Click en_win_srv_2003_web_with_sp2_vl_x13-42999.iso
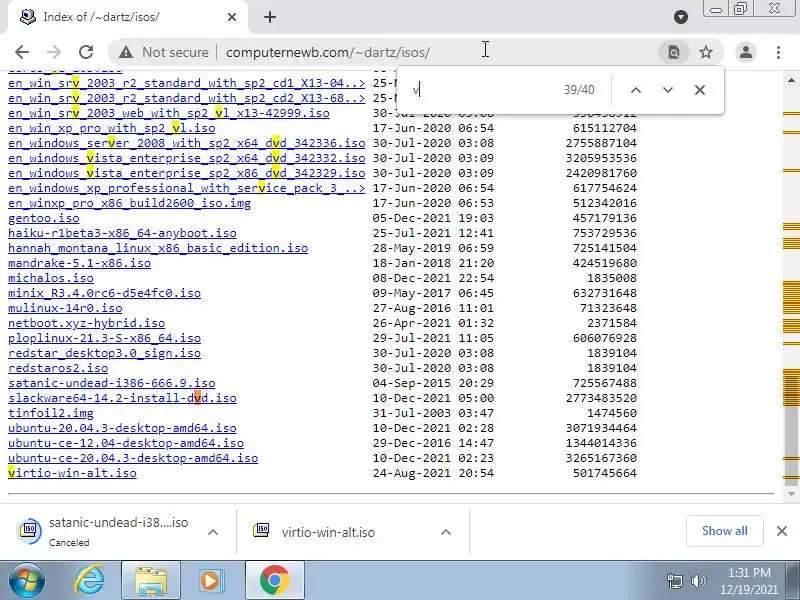 click(x=169, y=113)
